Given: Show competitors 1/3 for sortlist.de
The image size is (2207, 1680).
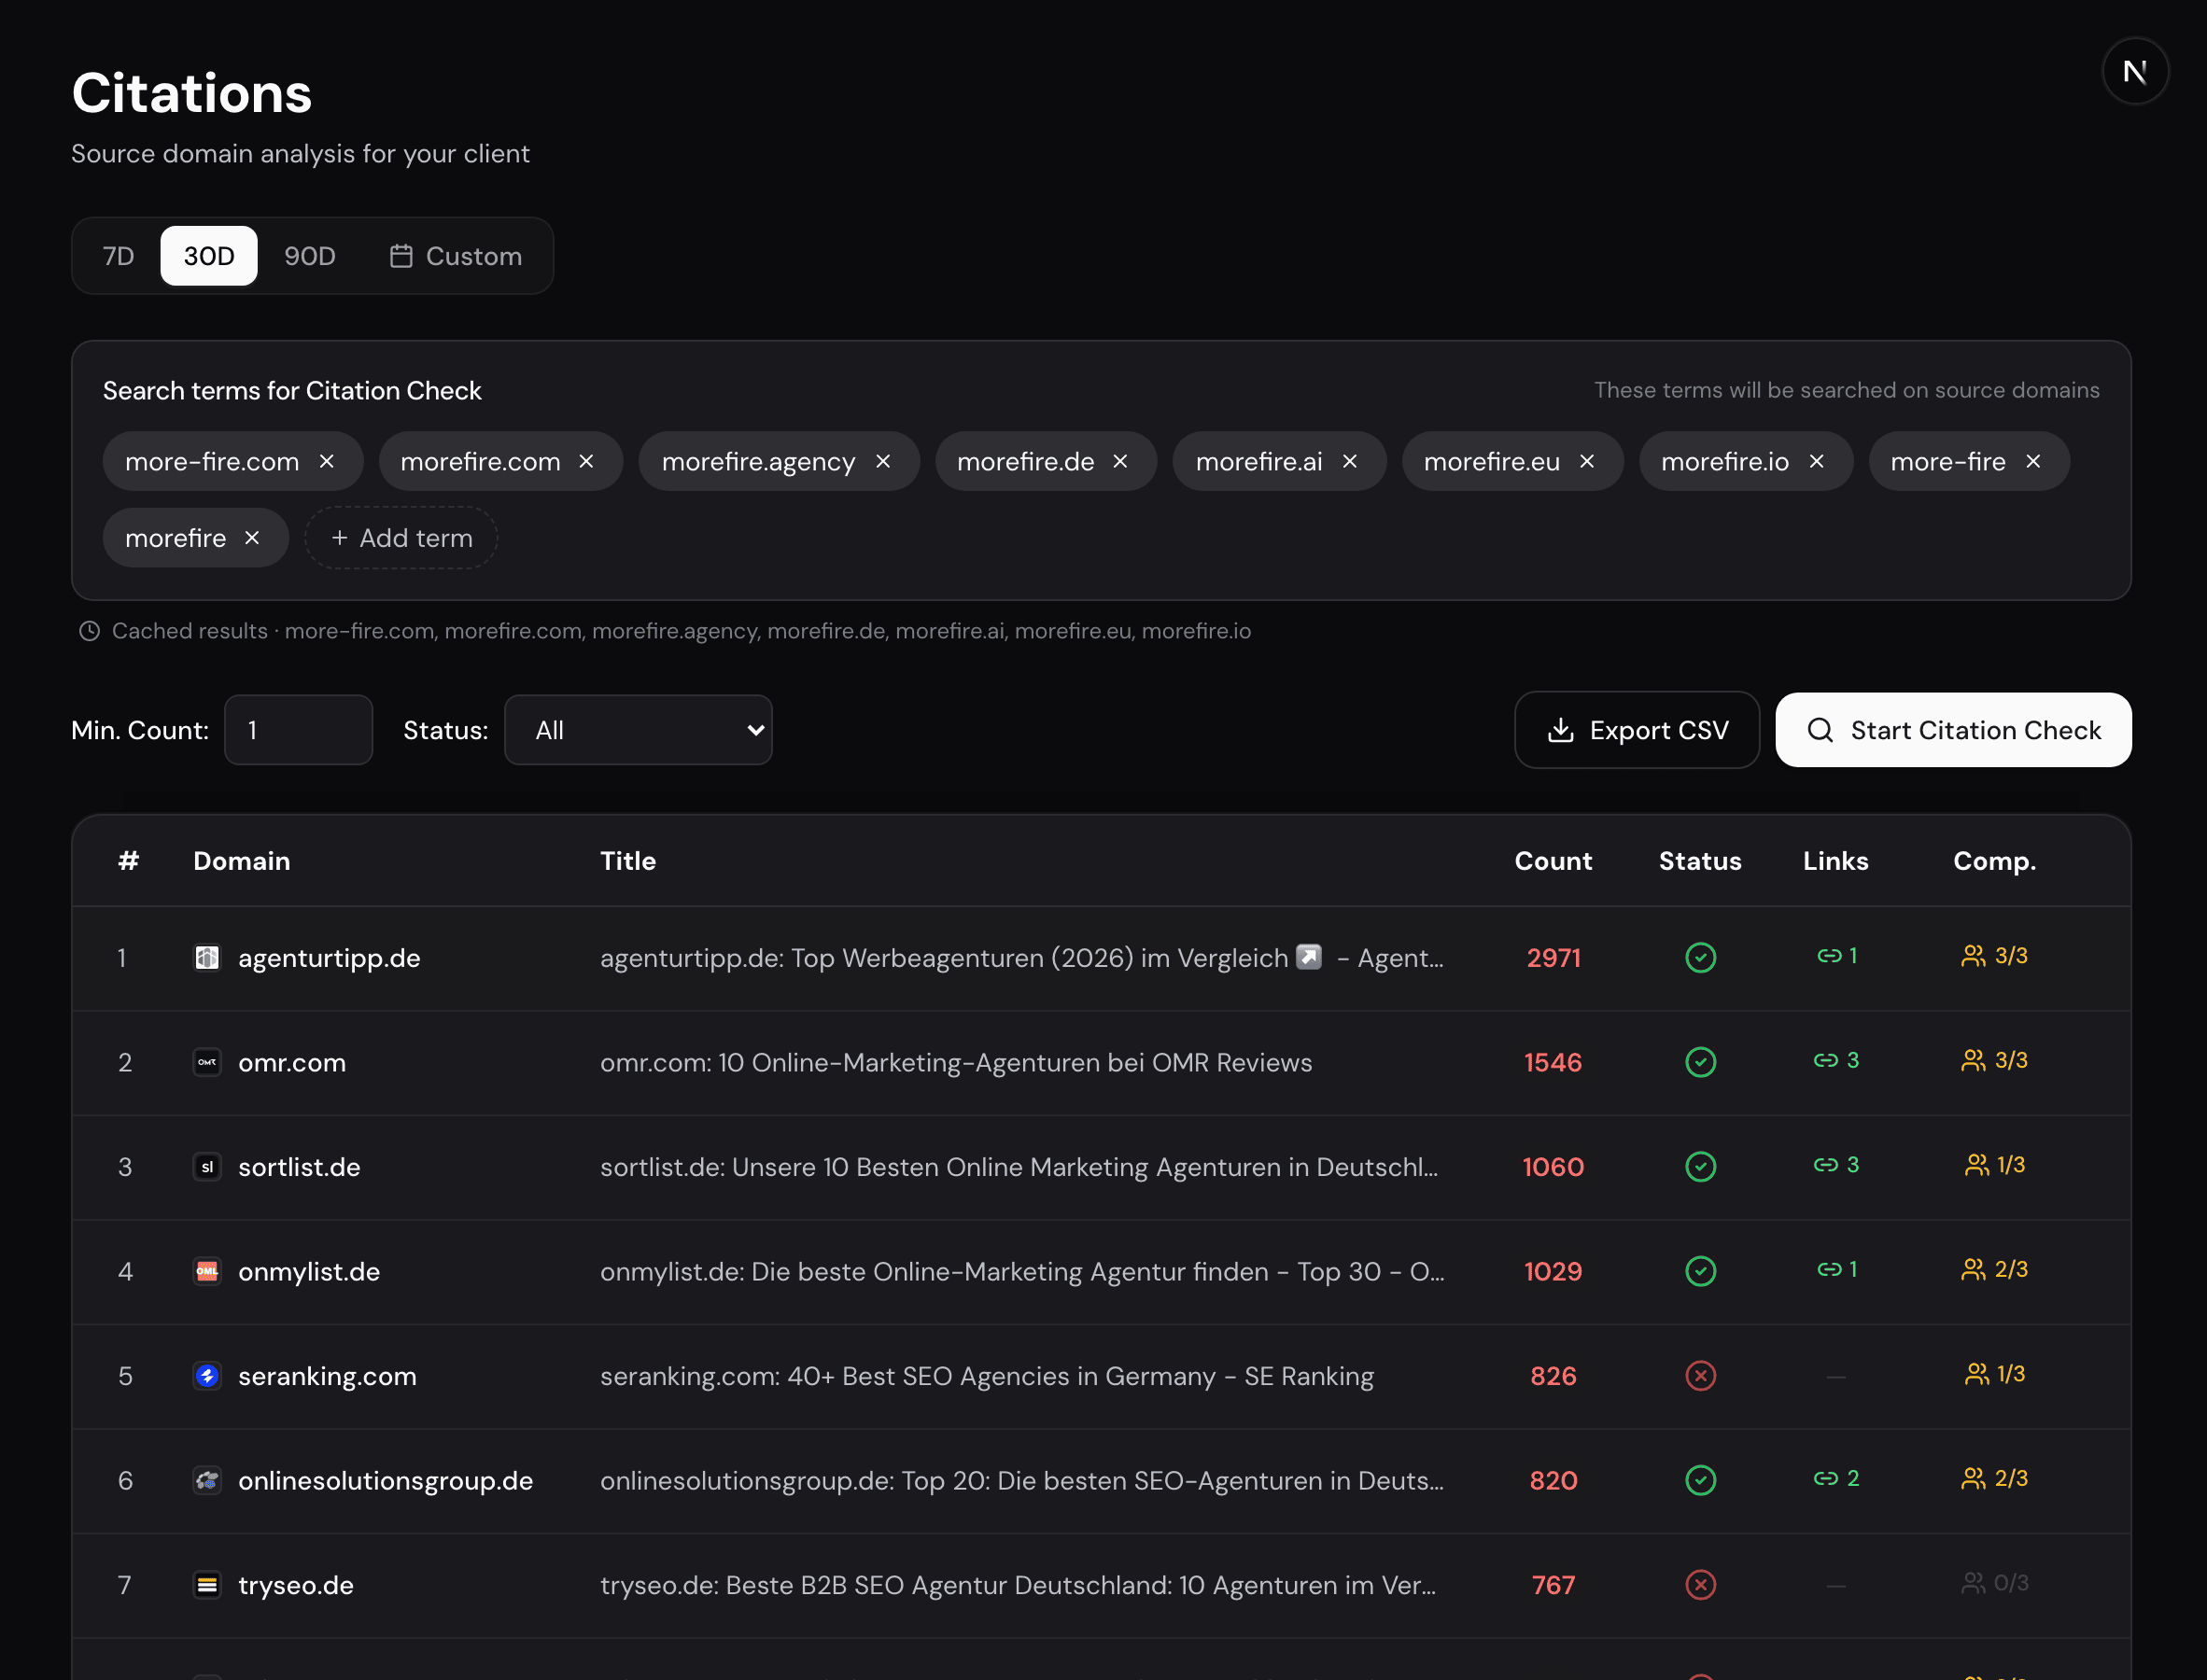Looking at the screenshot, I should point(1994,1165).
